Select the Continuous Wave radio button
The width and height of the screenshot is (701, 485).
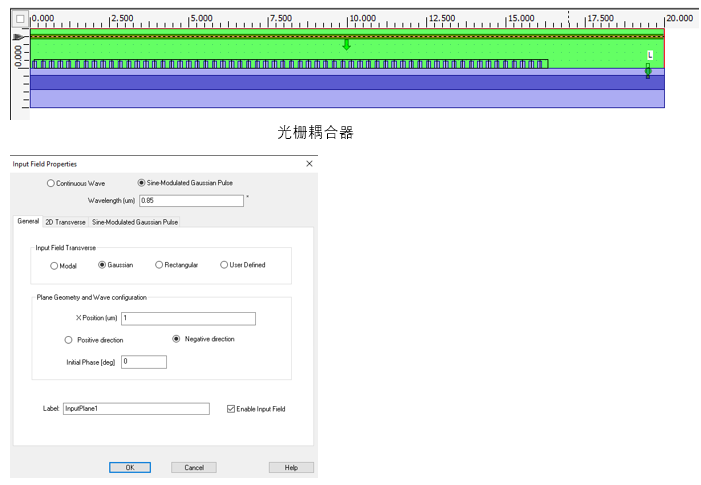(51, 183)
